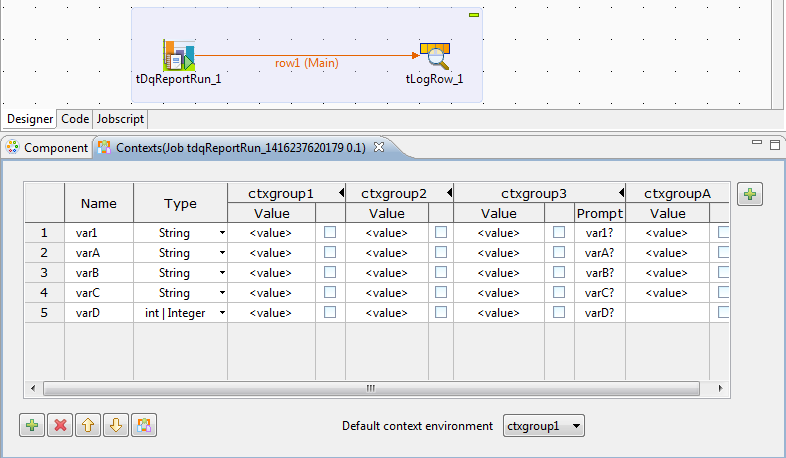Collapse the job subjob with minimize marker
This screenshot has height=458, width=786.
(474, 16)
